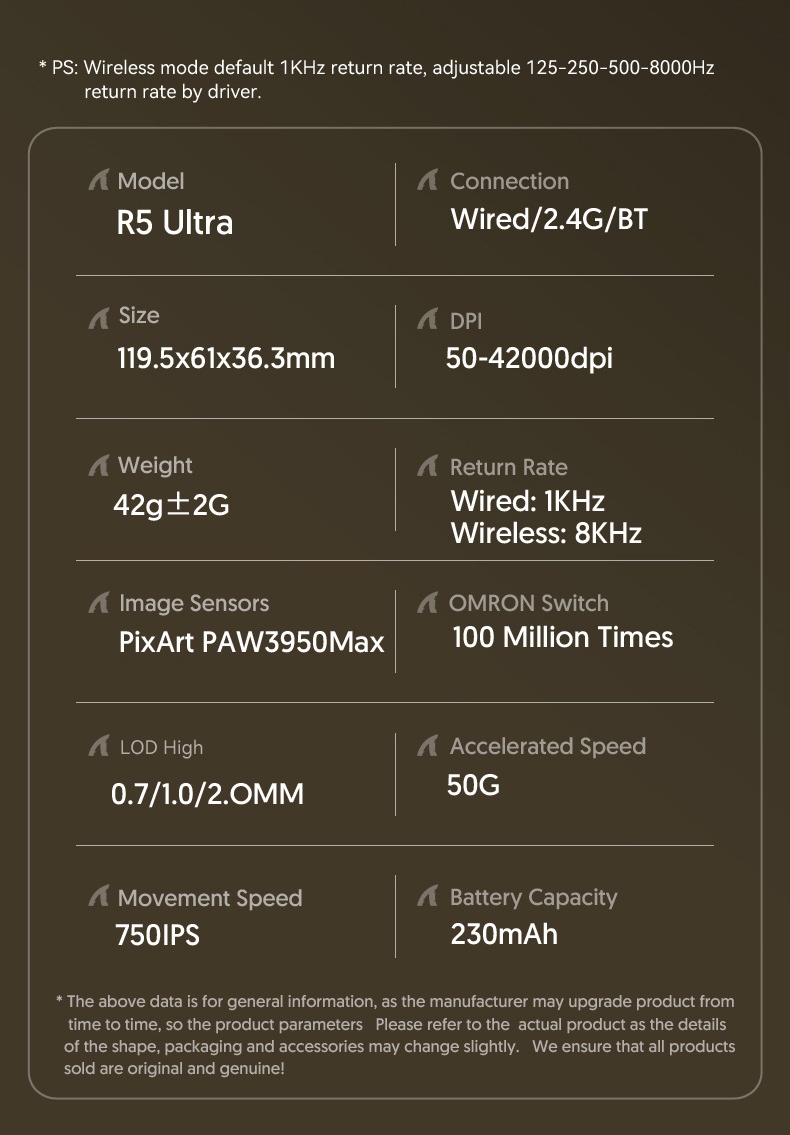Click the icon beside the Weight label

(98, 466)
